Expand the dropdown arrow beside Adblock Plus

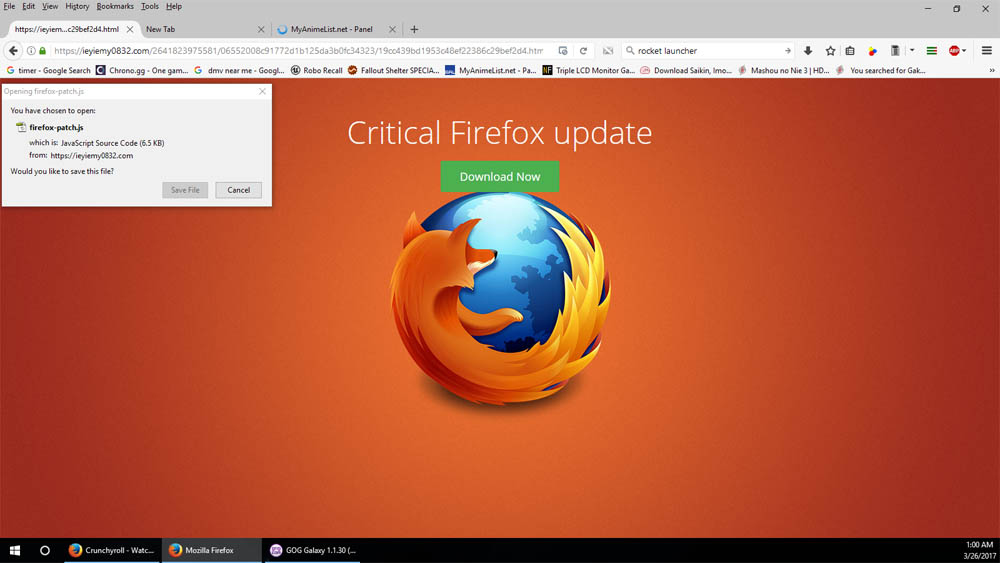pyautogui.click(x=965, y=51)
